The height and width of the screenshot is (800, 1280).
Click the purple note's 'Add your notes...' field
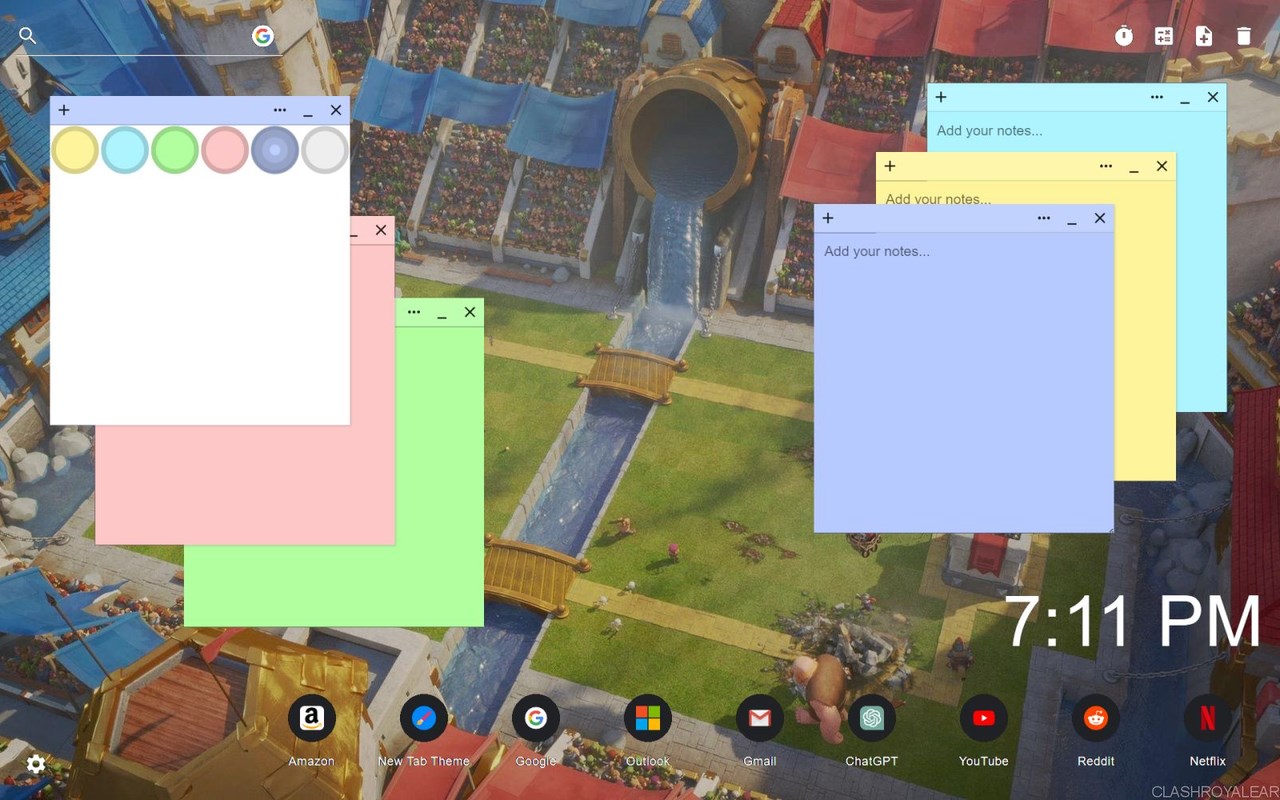click(x=964, y=382)
